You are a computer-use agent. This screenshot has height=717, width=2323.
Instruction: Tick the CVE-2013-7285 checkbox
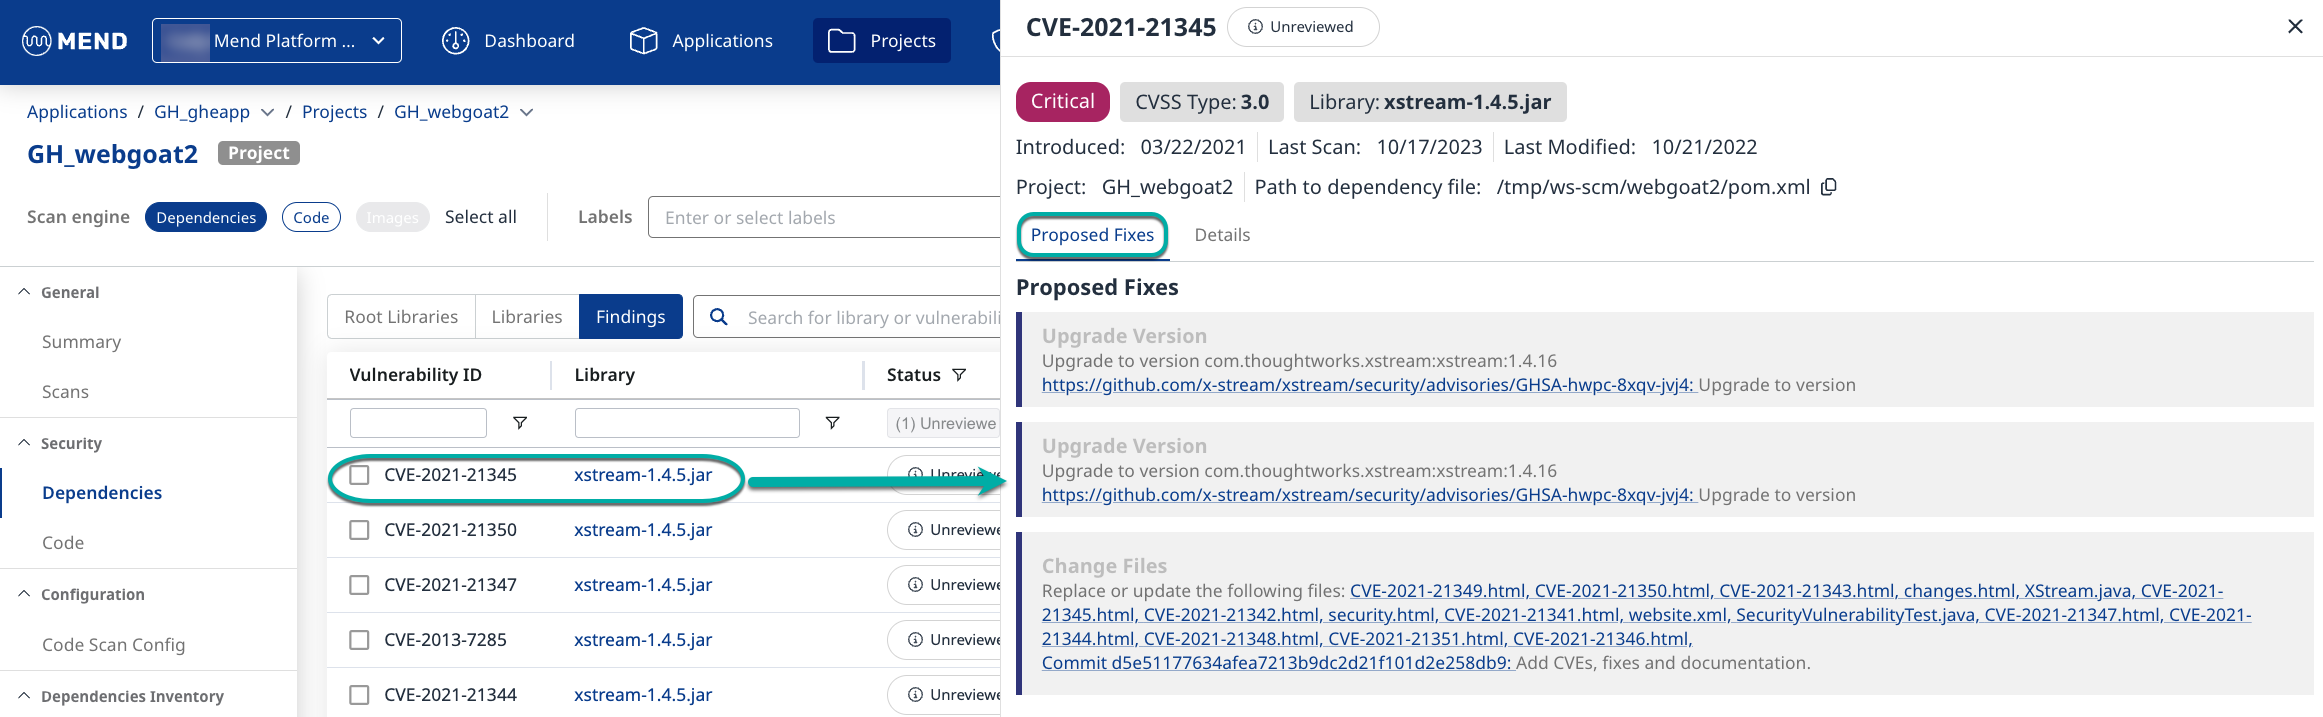pyautogui.click(x=359, y=640)
